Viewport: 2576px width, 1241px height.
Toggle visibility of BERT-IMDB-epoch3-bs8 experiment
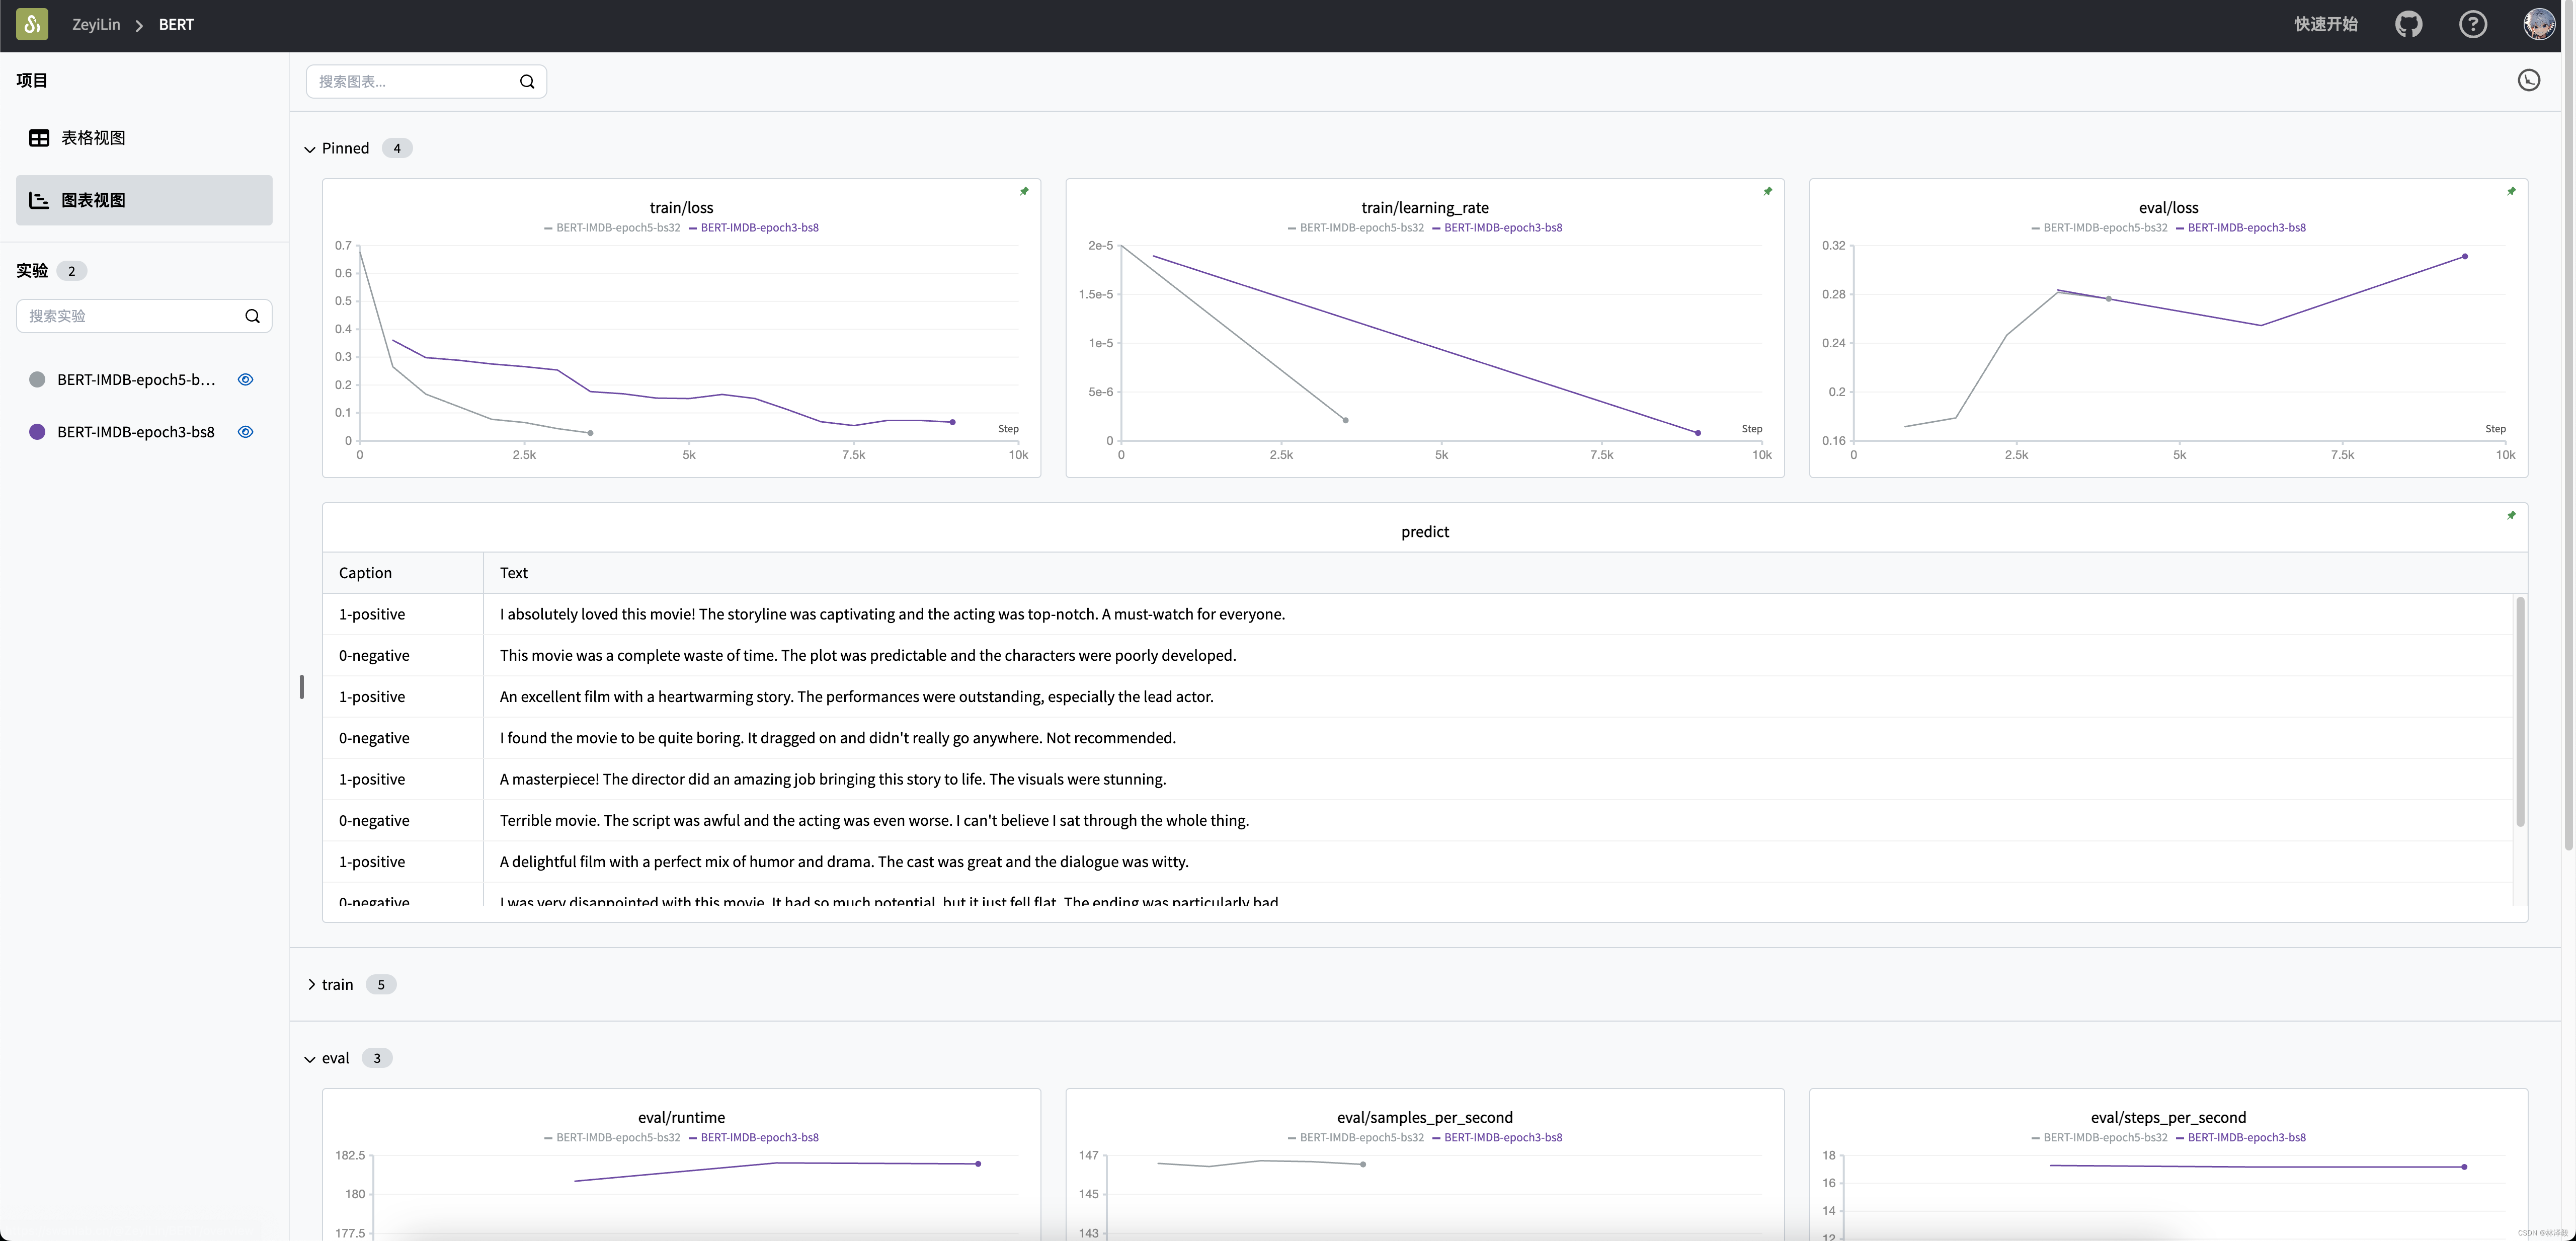point(245,432)
